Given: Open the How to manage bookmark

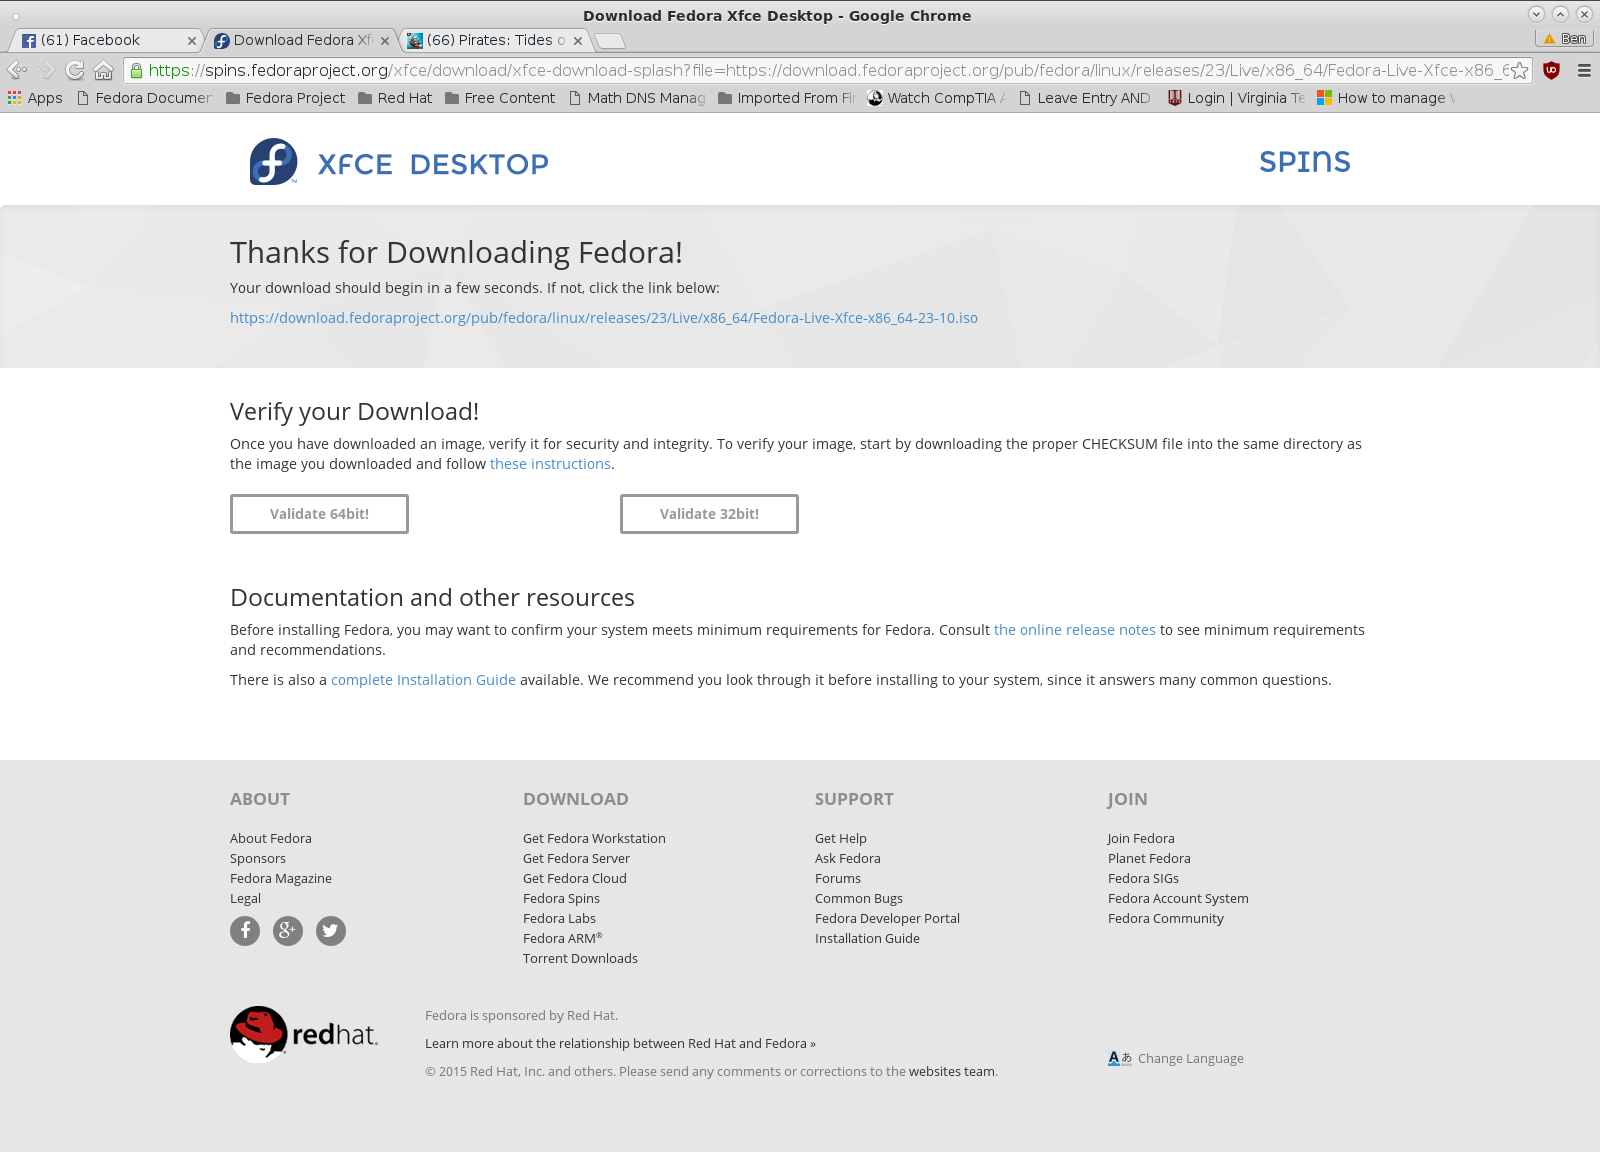Looking at the screenshot, I should [1386, 98].
